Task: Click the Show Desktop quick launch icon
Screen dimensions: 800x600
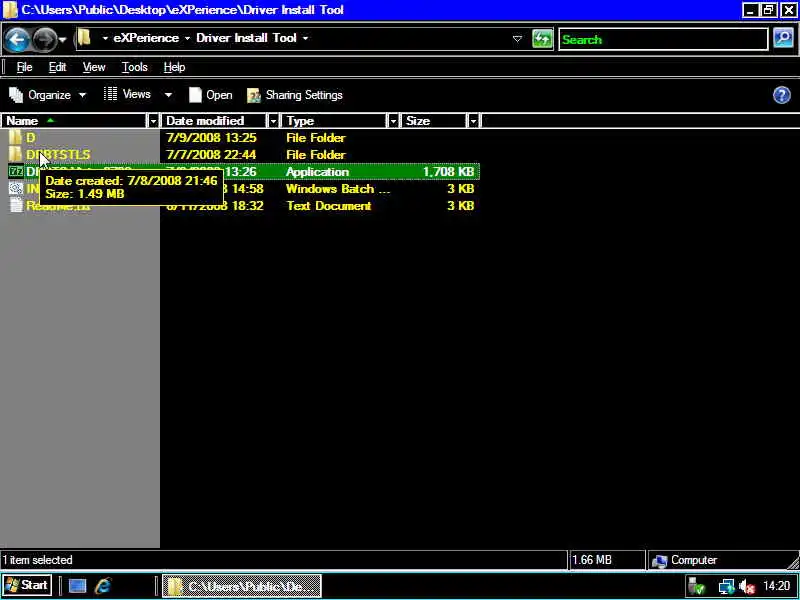Action: coord(77,586)
